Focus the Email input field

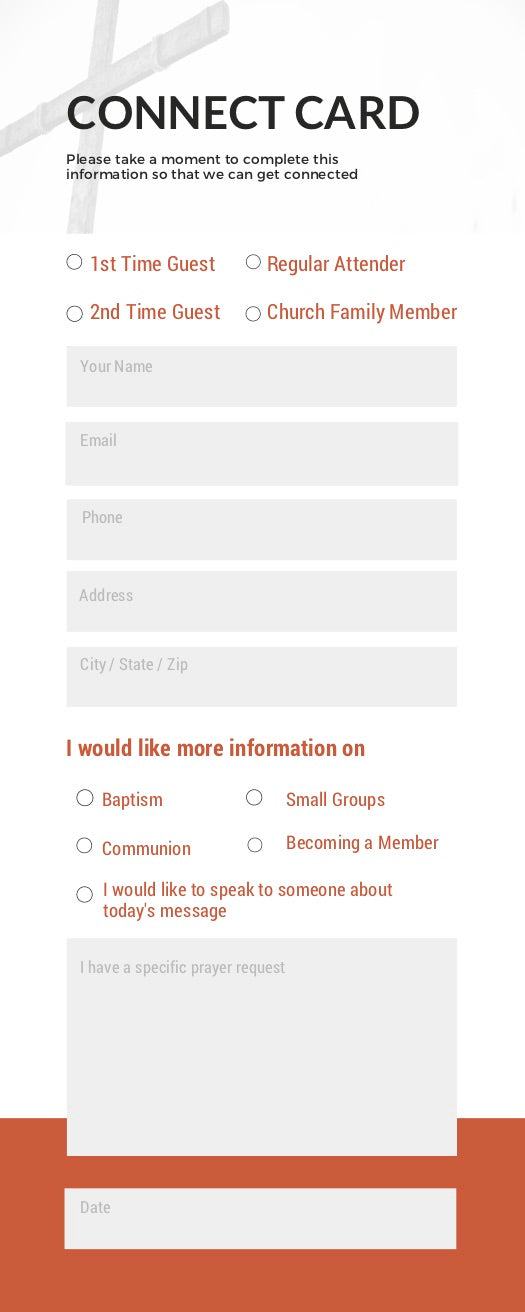(x=262, y=453)
